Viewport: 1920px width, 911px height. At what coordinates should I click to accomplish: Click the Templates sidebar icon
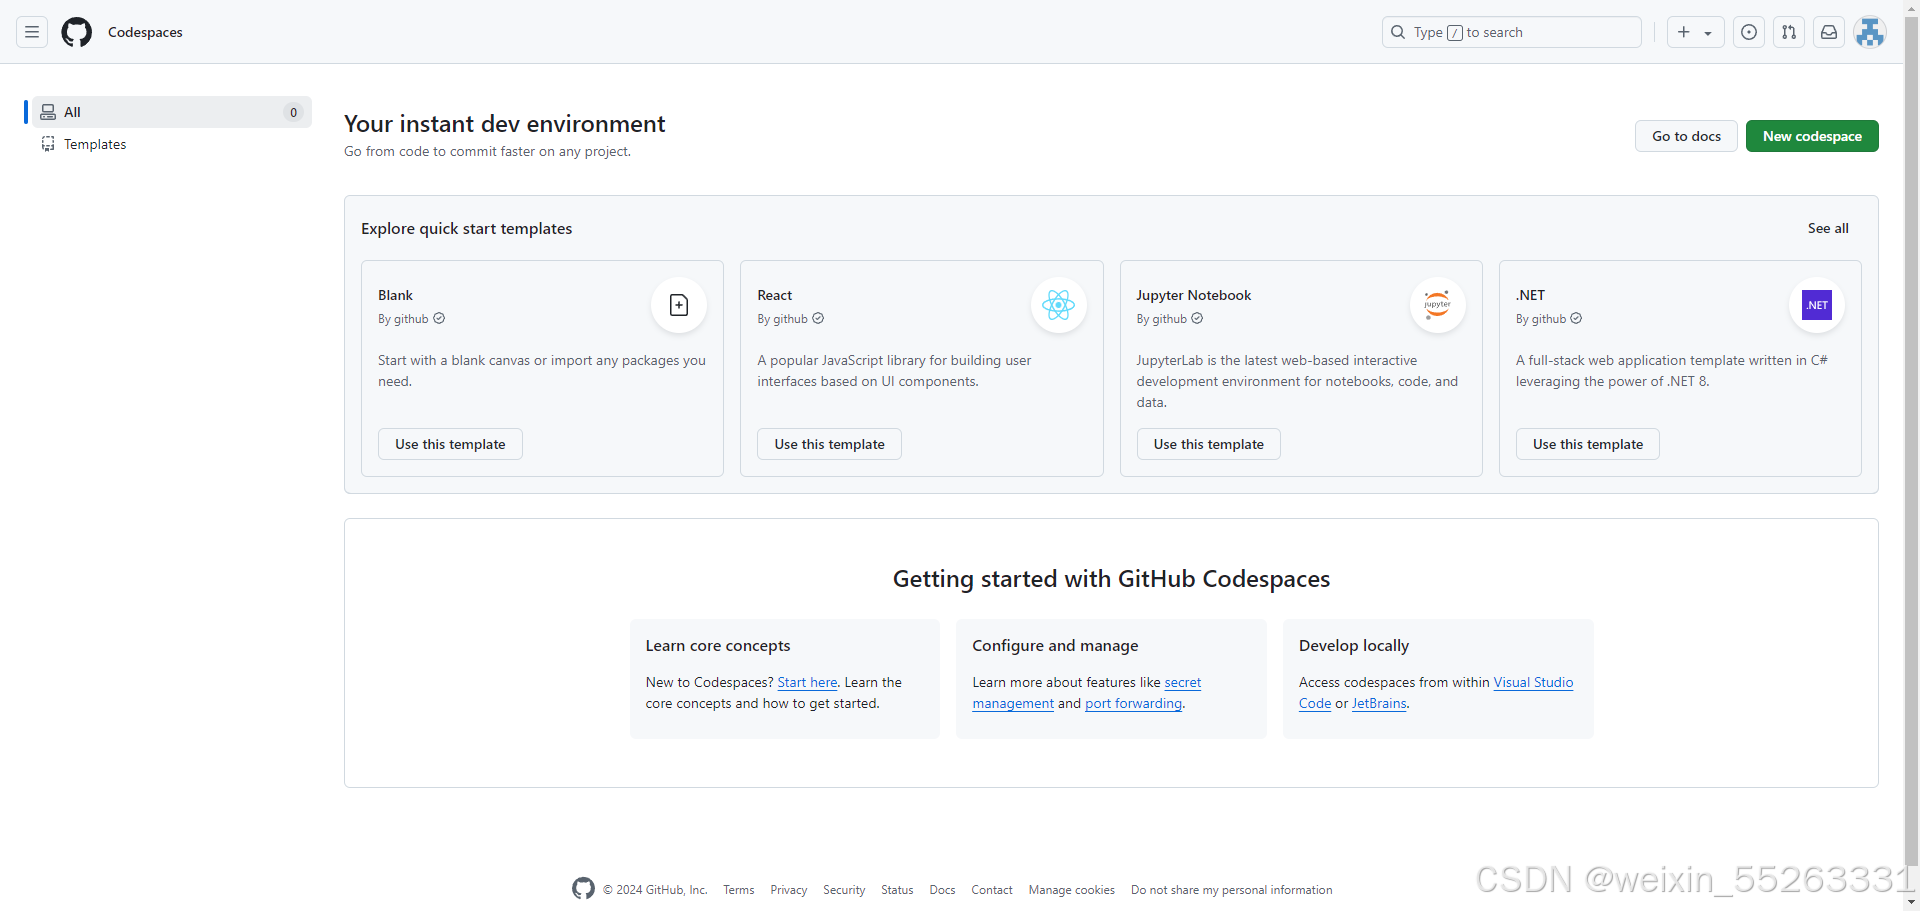pyautogui.click(x=48, y=144)
